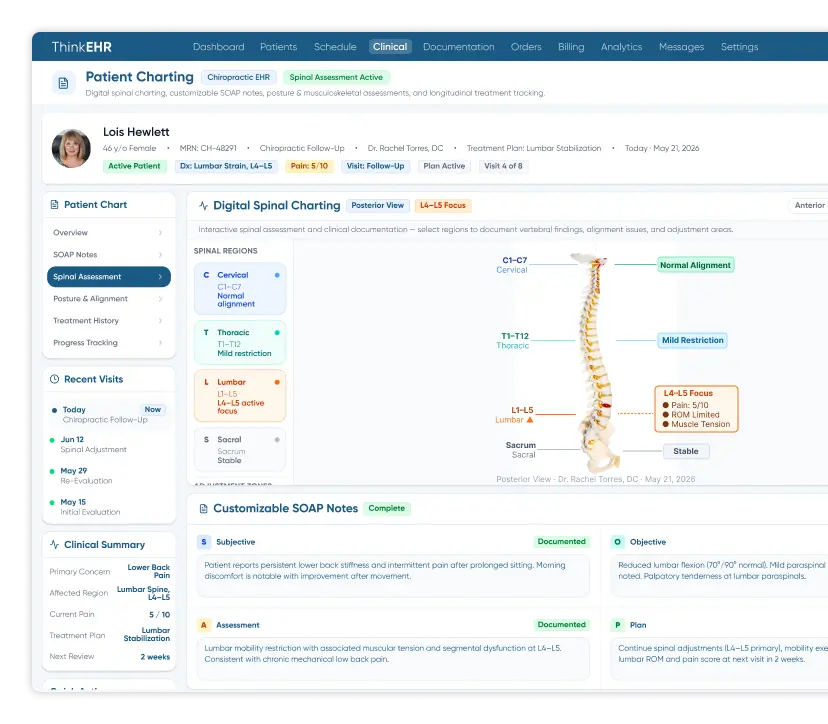This screenshot has height=724, width=828.
Task: View the Analytics tab
Action: 621,47
